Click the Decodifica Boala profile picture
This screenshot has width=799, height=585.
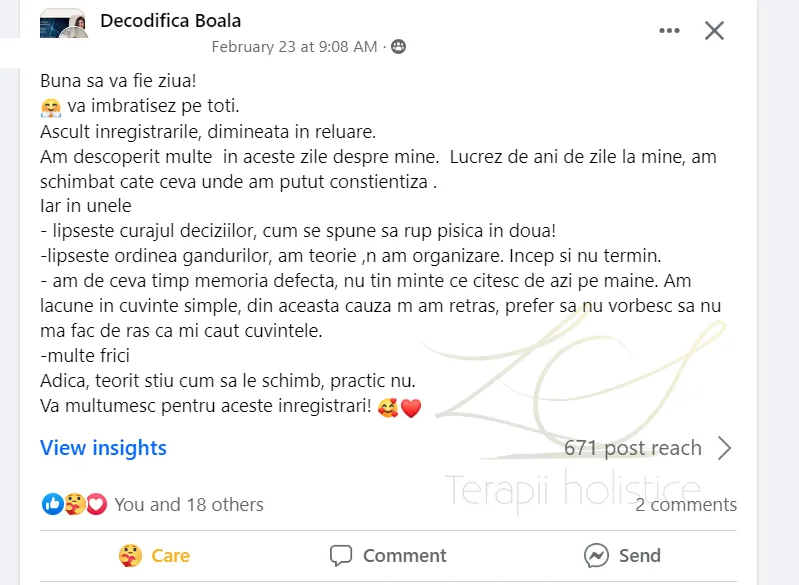coord(62,28)
